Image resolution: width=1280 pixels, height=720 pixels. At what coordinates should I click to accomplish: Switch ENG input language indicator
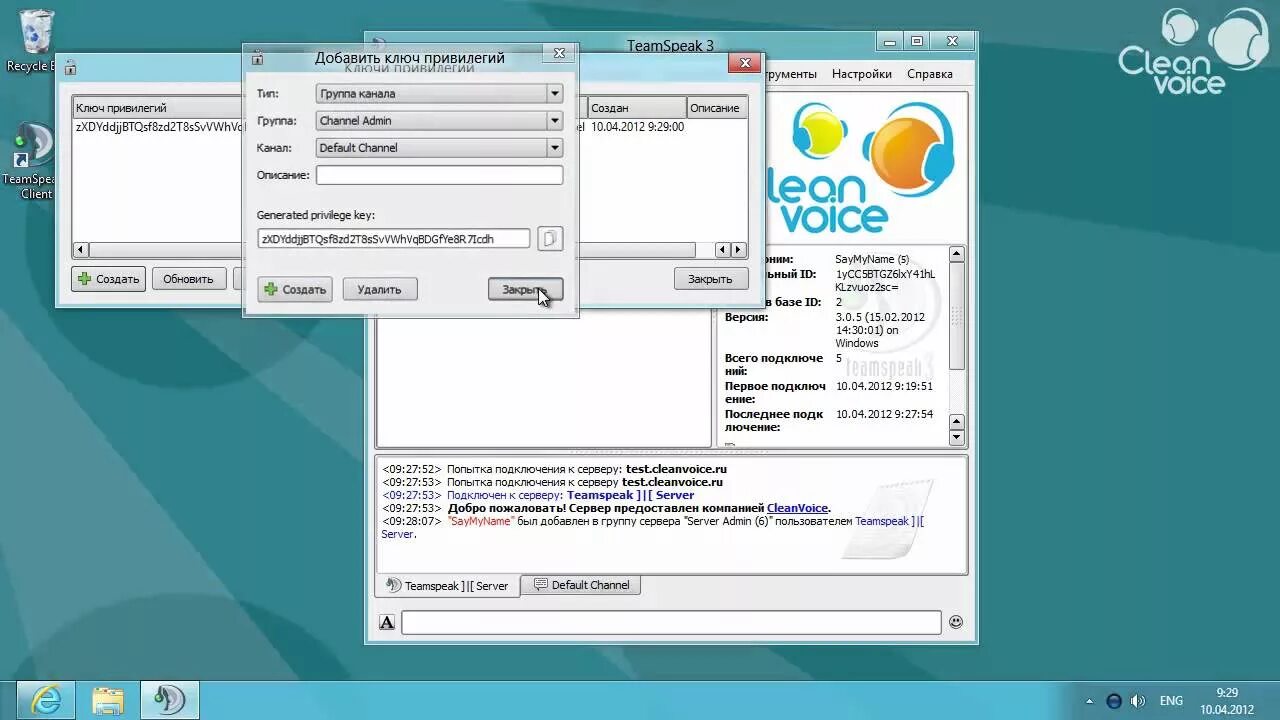(1171, 701)
